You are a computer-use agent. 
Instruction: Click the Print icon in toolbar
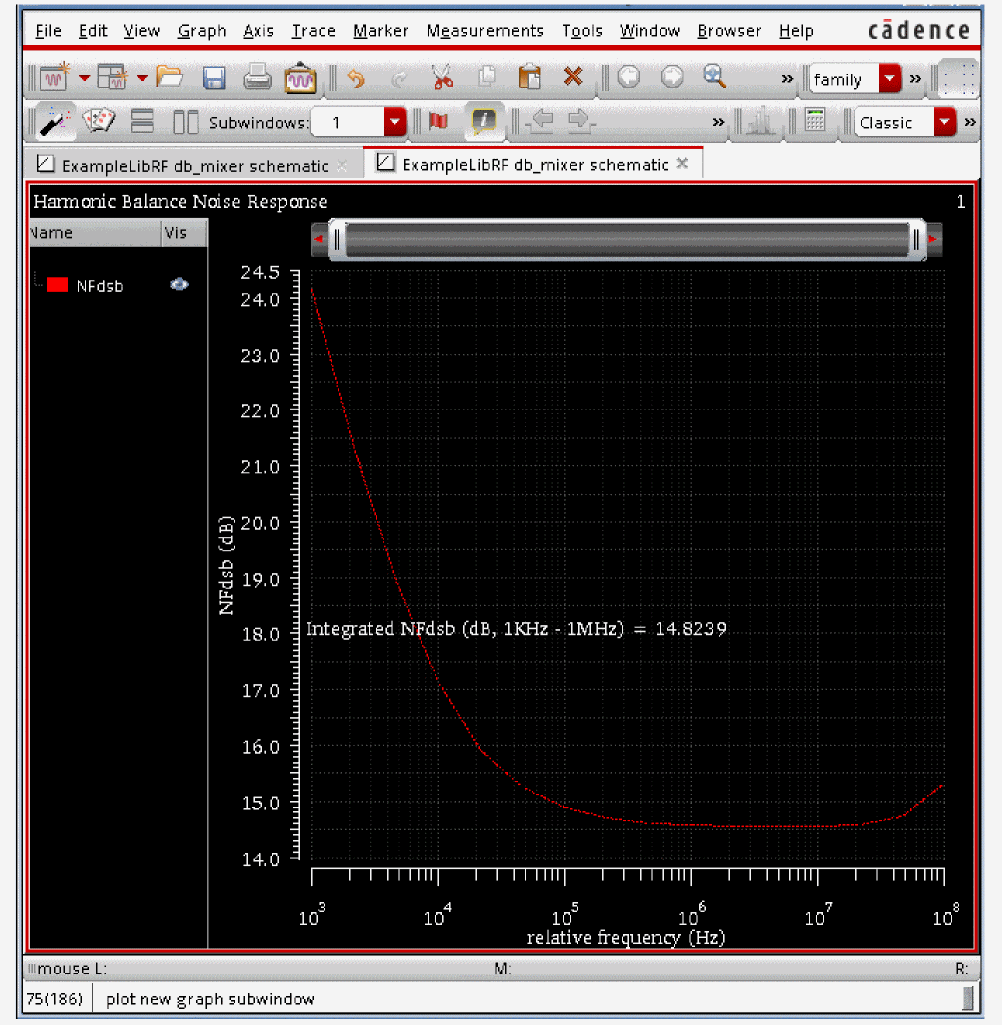[256, 77]
